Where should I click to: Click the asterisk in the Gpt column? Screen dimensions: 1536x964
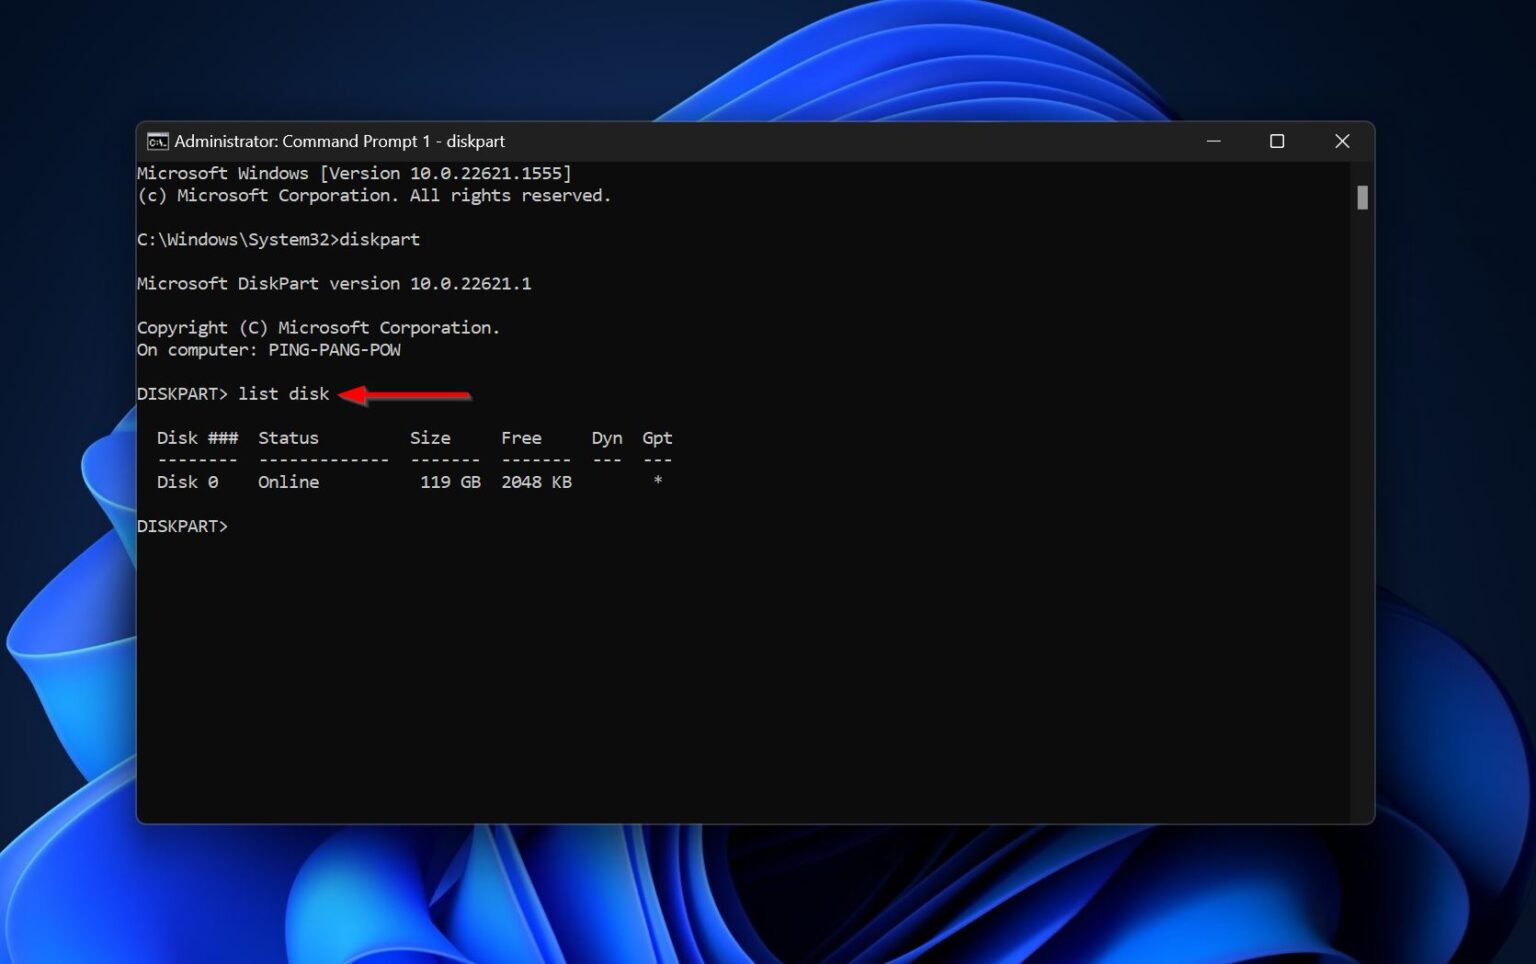click(x=657, y=481)
